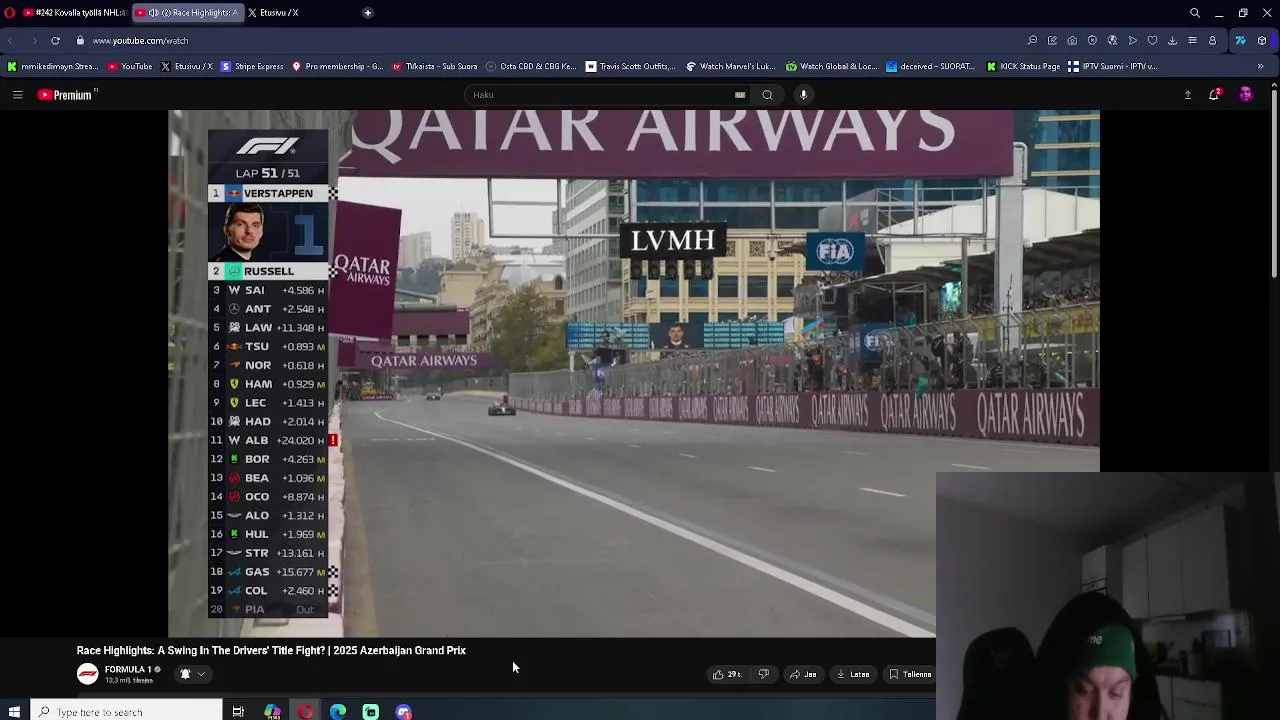Open YouTube notifications bell
Viewport: 1280px width, 720px height.
[x=1214, y=95]
